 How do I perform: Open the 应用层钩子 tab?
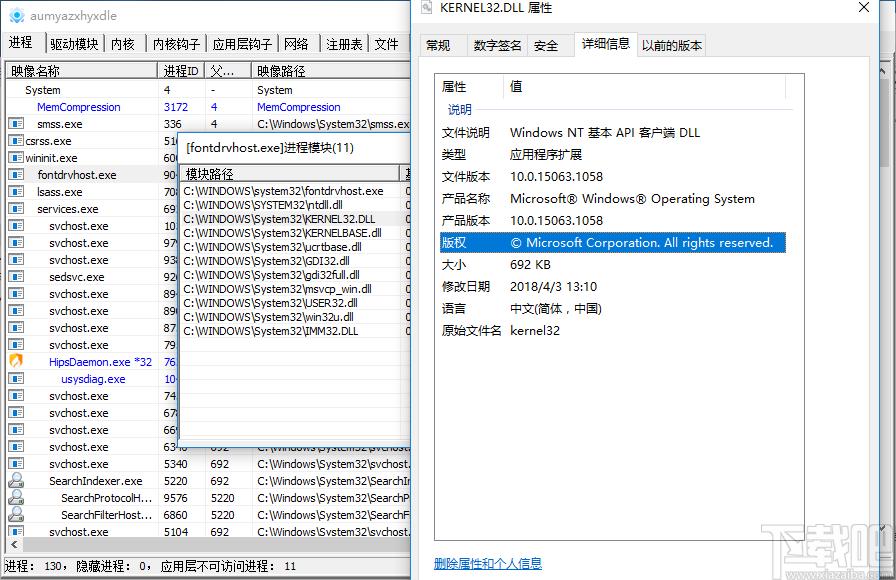242,44
